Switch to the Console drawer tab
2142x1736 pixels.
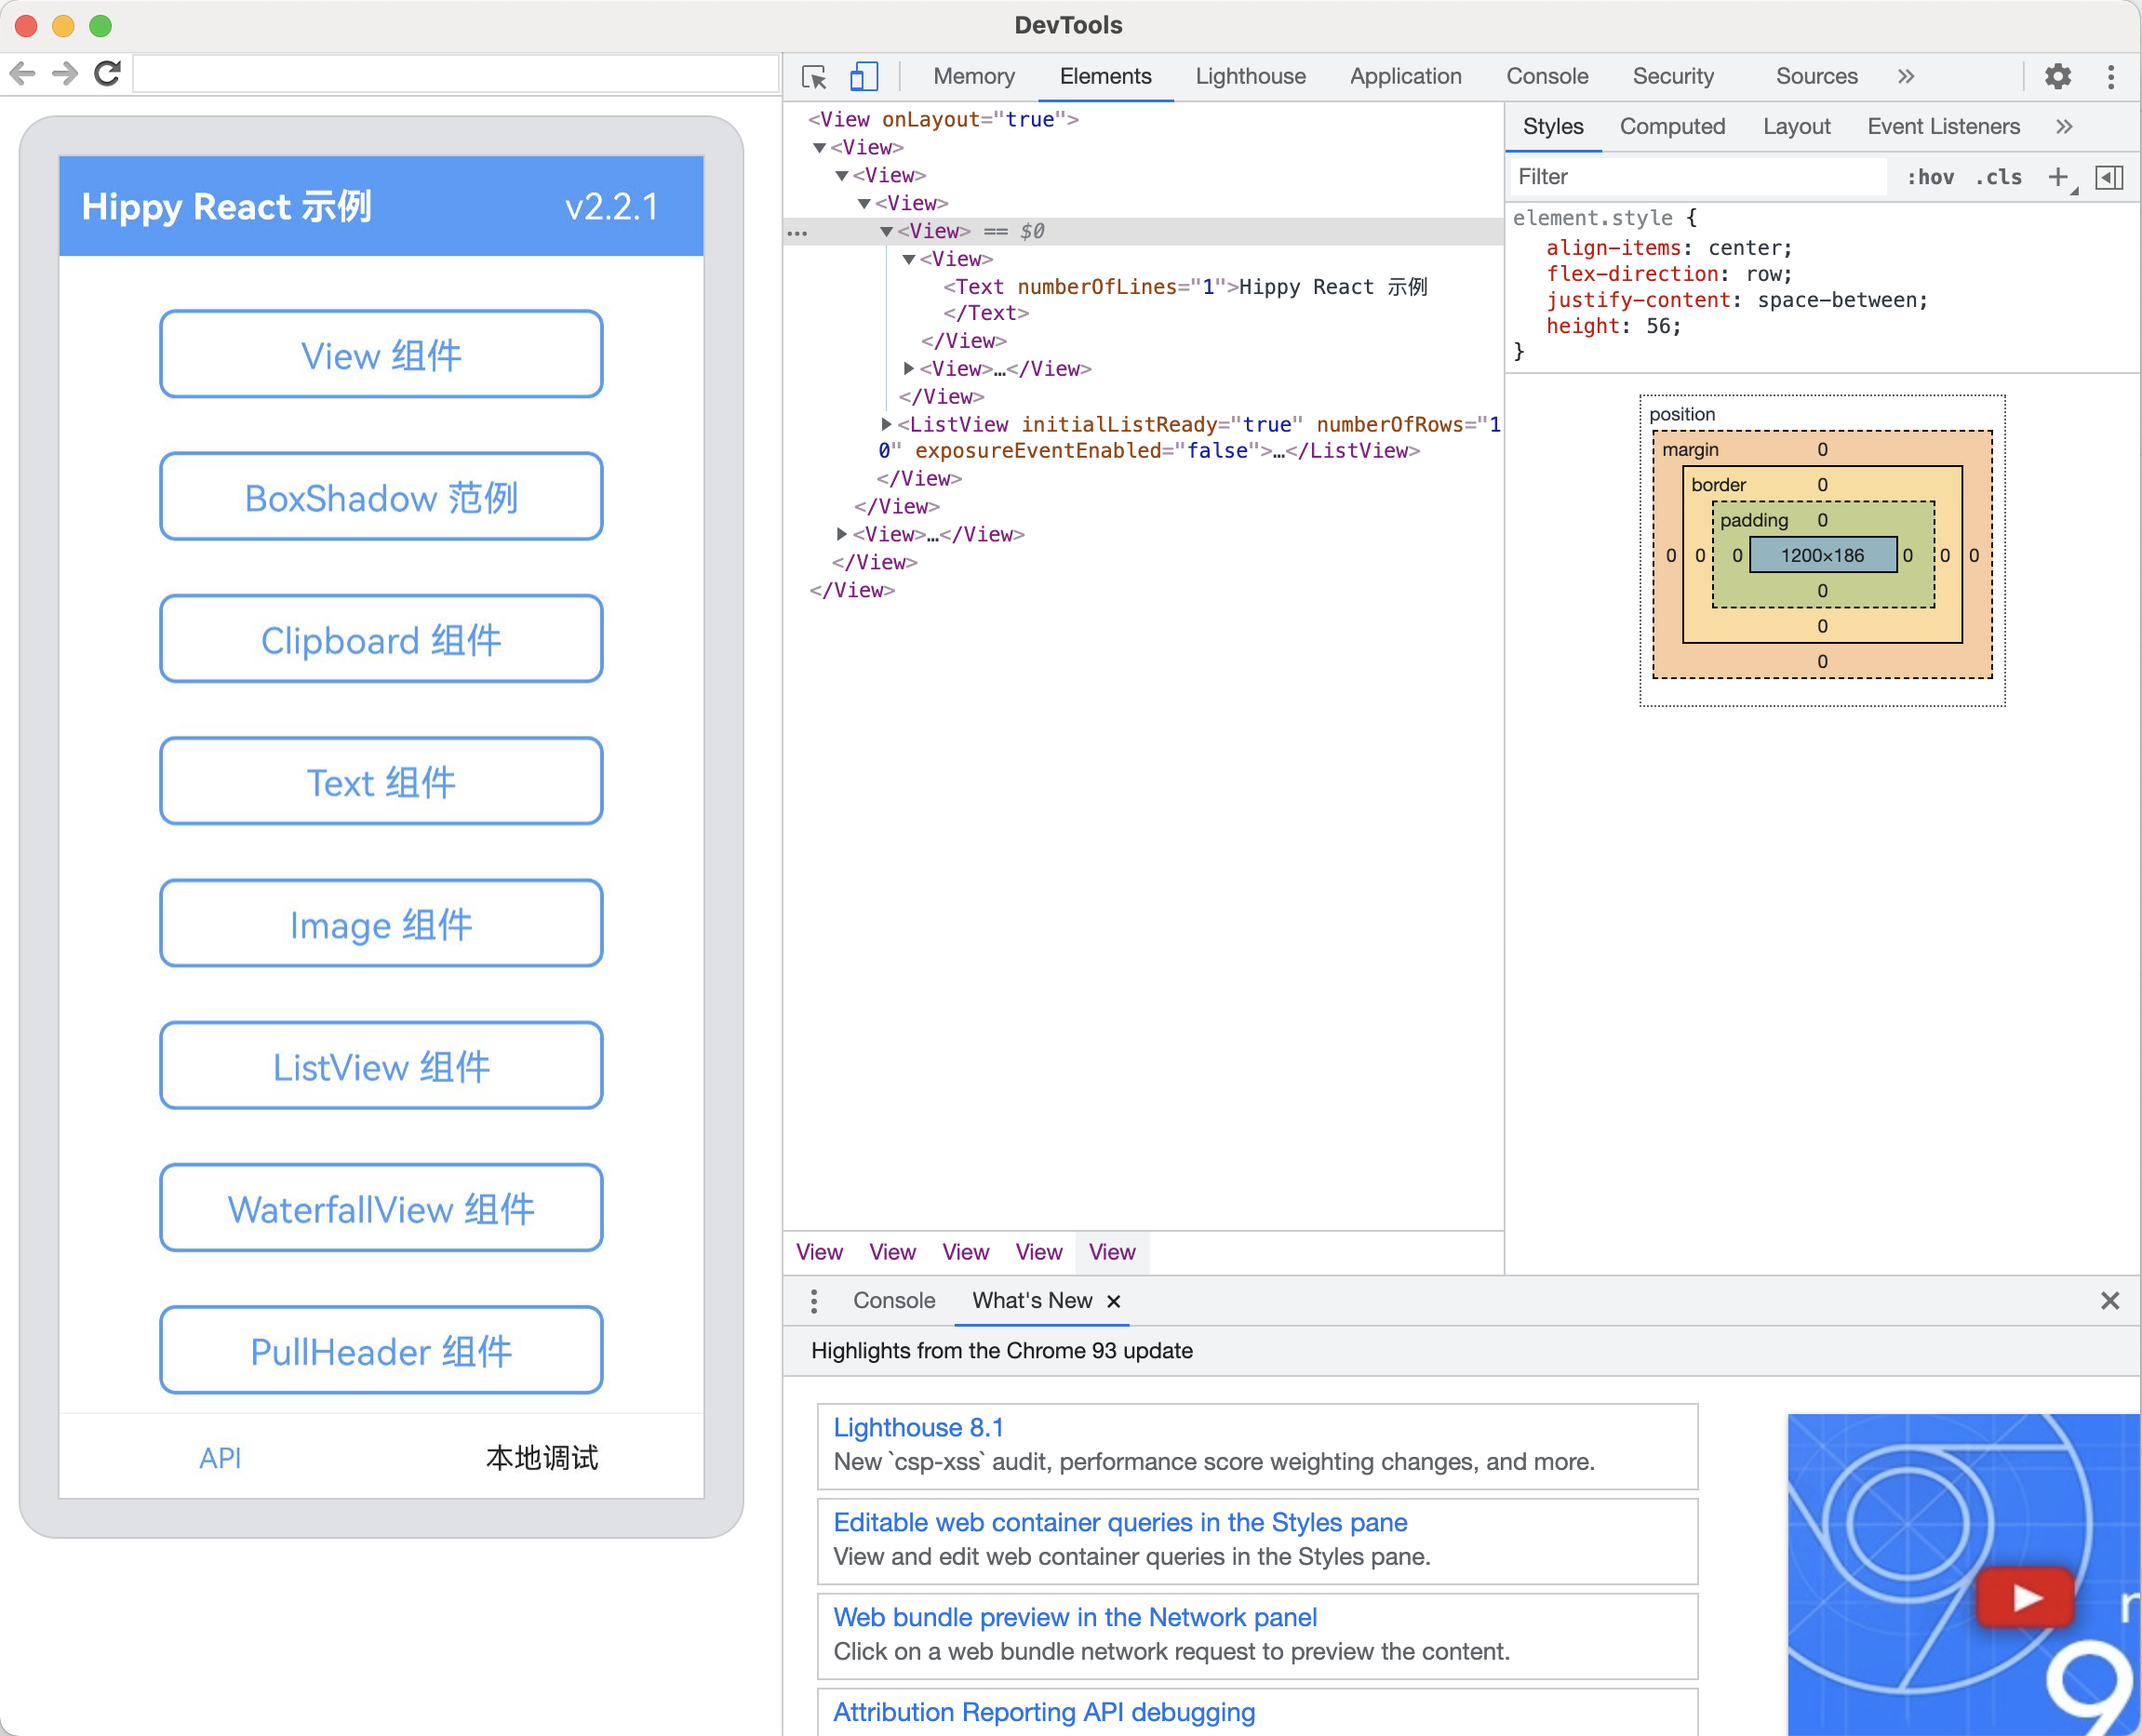pyautogui.click(x=894, y=1301)
